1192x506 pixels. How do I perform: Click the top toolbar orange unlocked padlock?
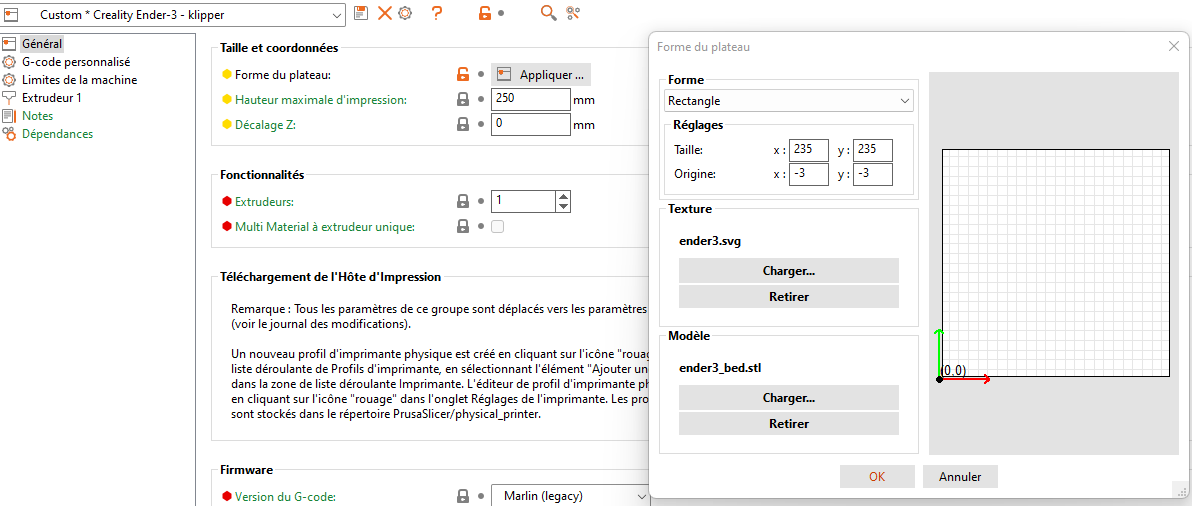[x=484, y=13]
